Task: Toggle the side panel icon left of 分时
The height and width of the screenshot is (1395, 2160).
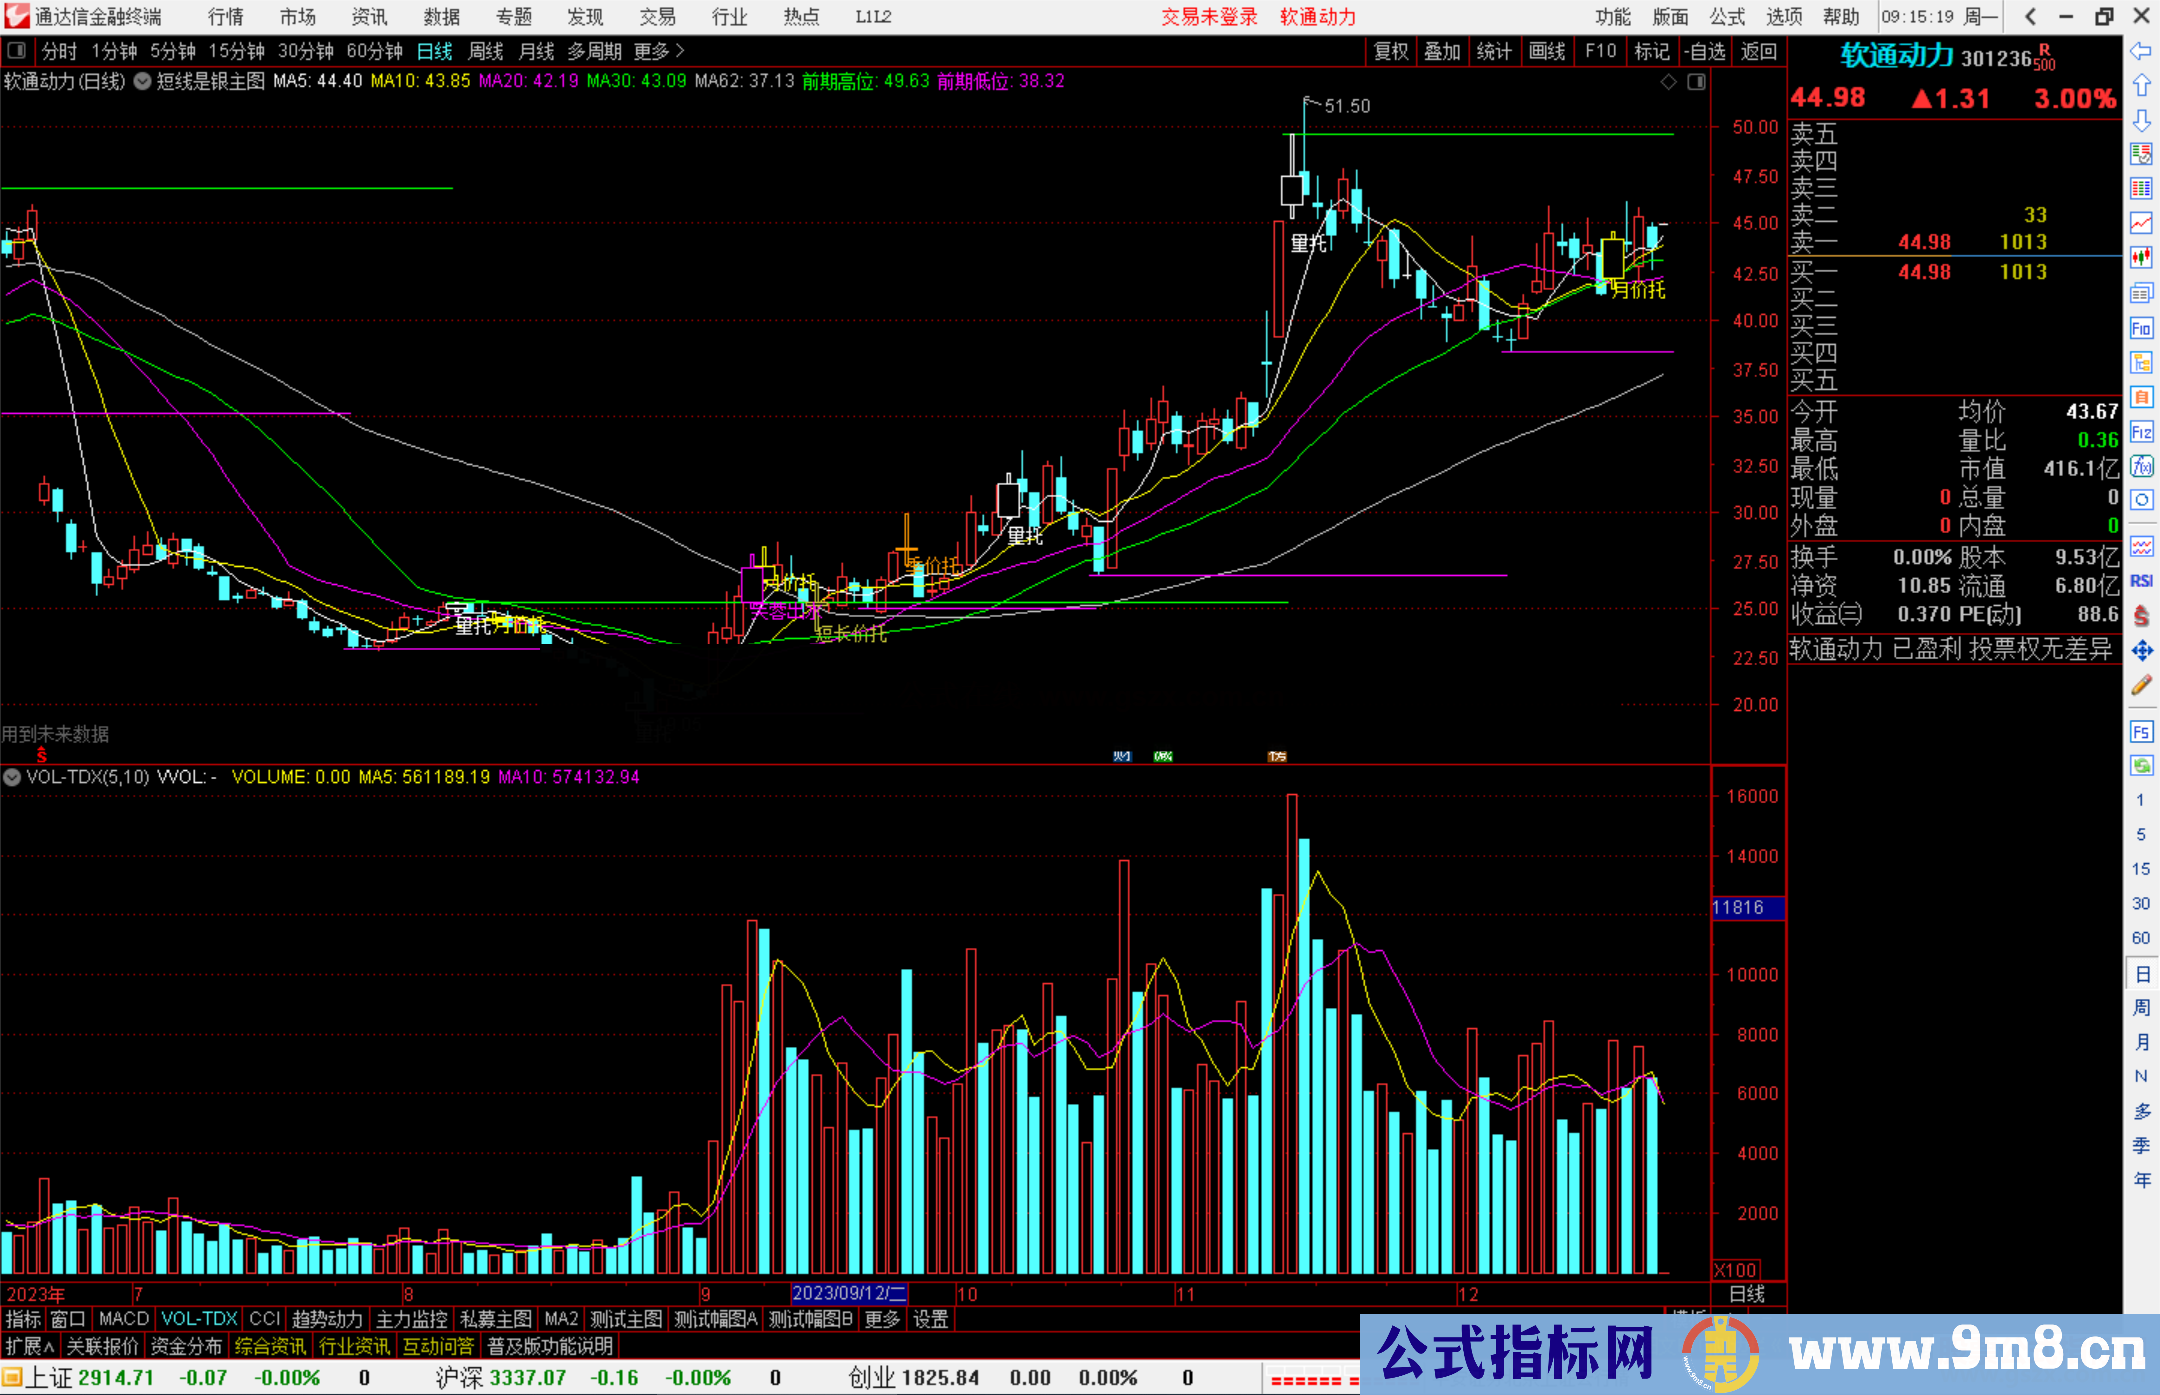Action: coord(17,51)
